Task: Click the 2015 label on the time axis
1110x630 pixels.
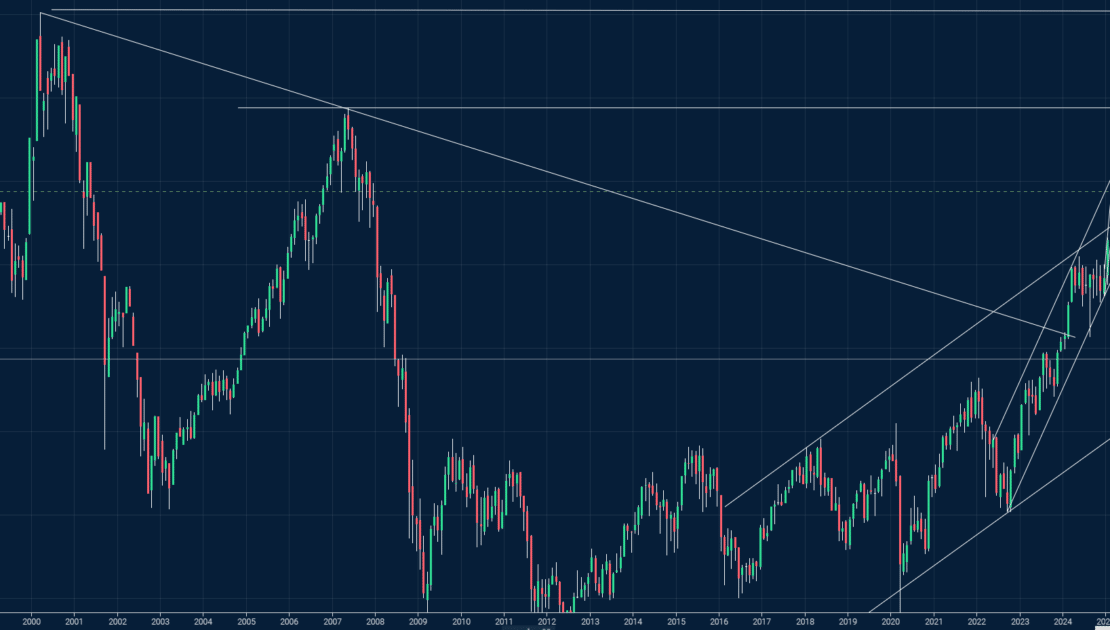Action: (676, 621)
